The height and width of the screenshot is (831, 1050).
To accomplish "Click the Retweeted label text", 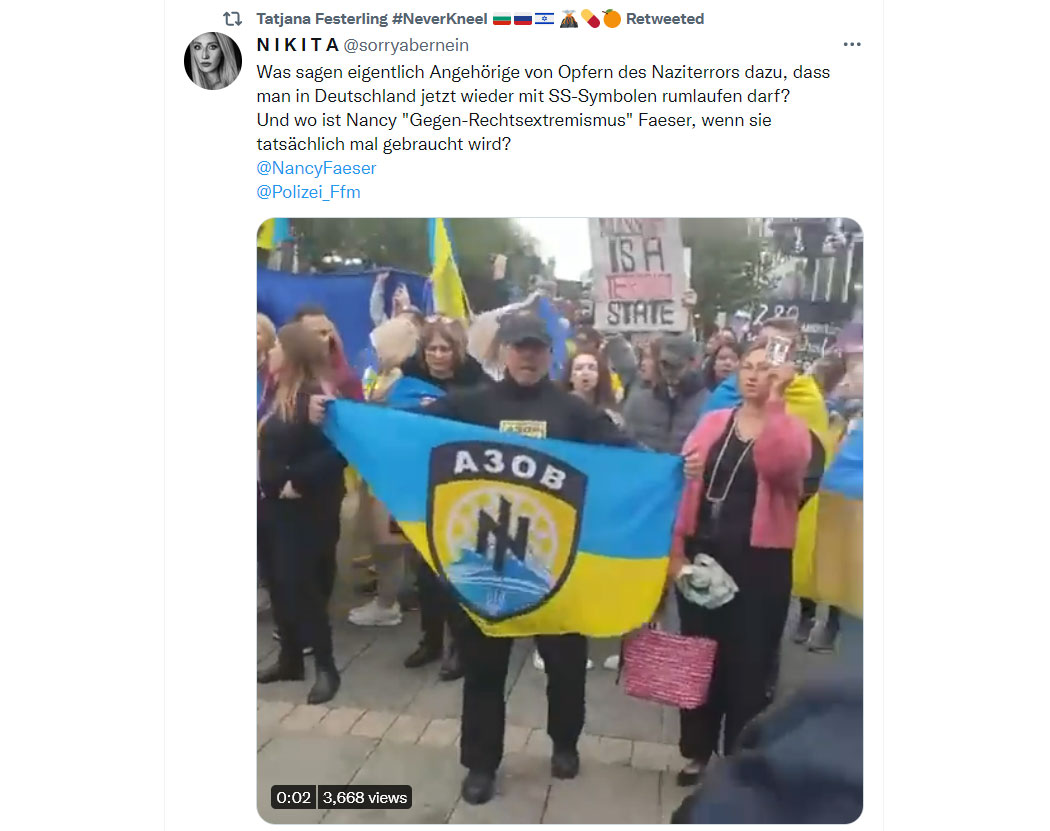I will pyautogui.click(x=665, y=19).
